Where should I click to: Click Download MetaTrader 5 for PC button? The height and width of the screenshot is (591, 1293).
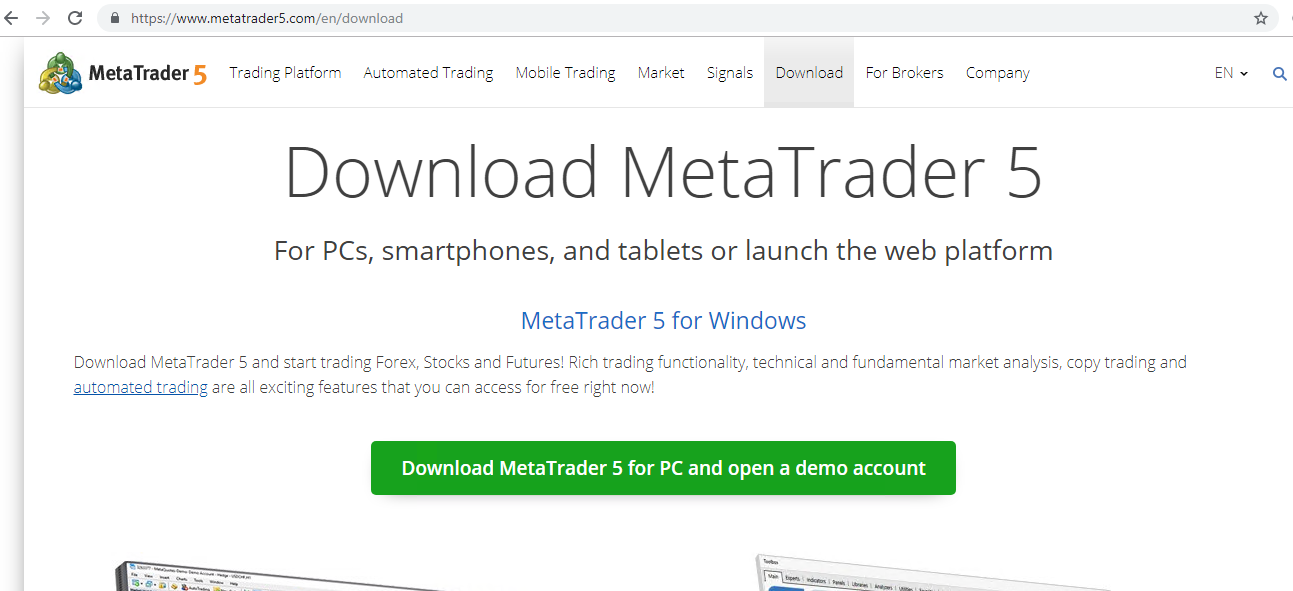pyautogui.click(x=663, y=467)
